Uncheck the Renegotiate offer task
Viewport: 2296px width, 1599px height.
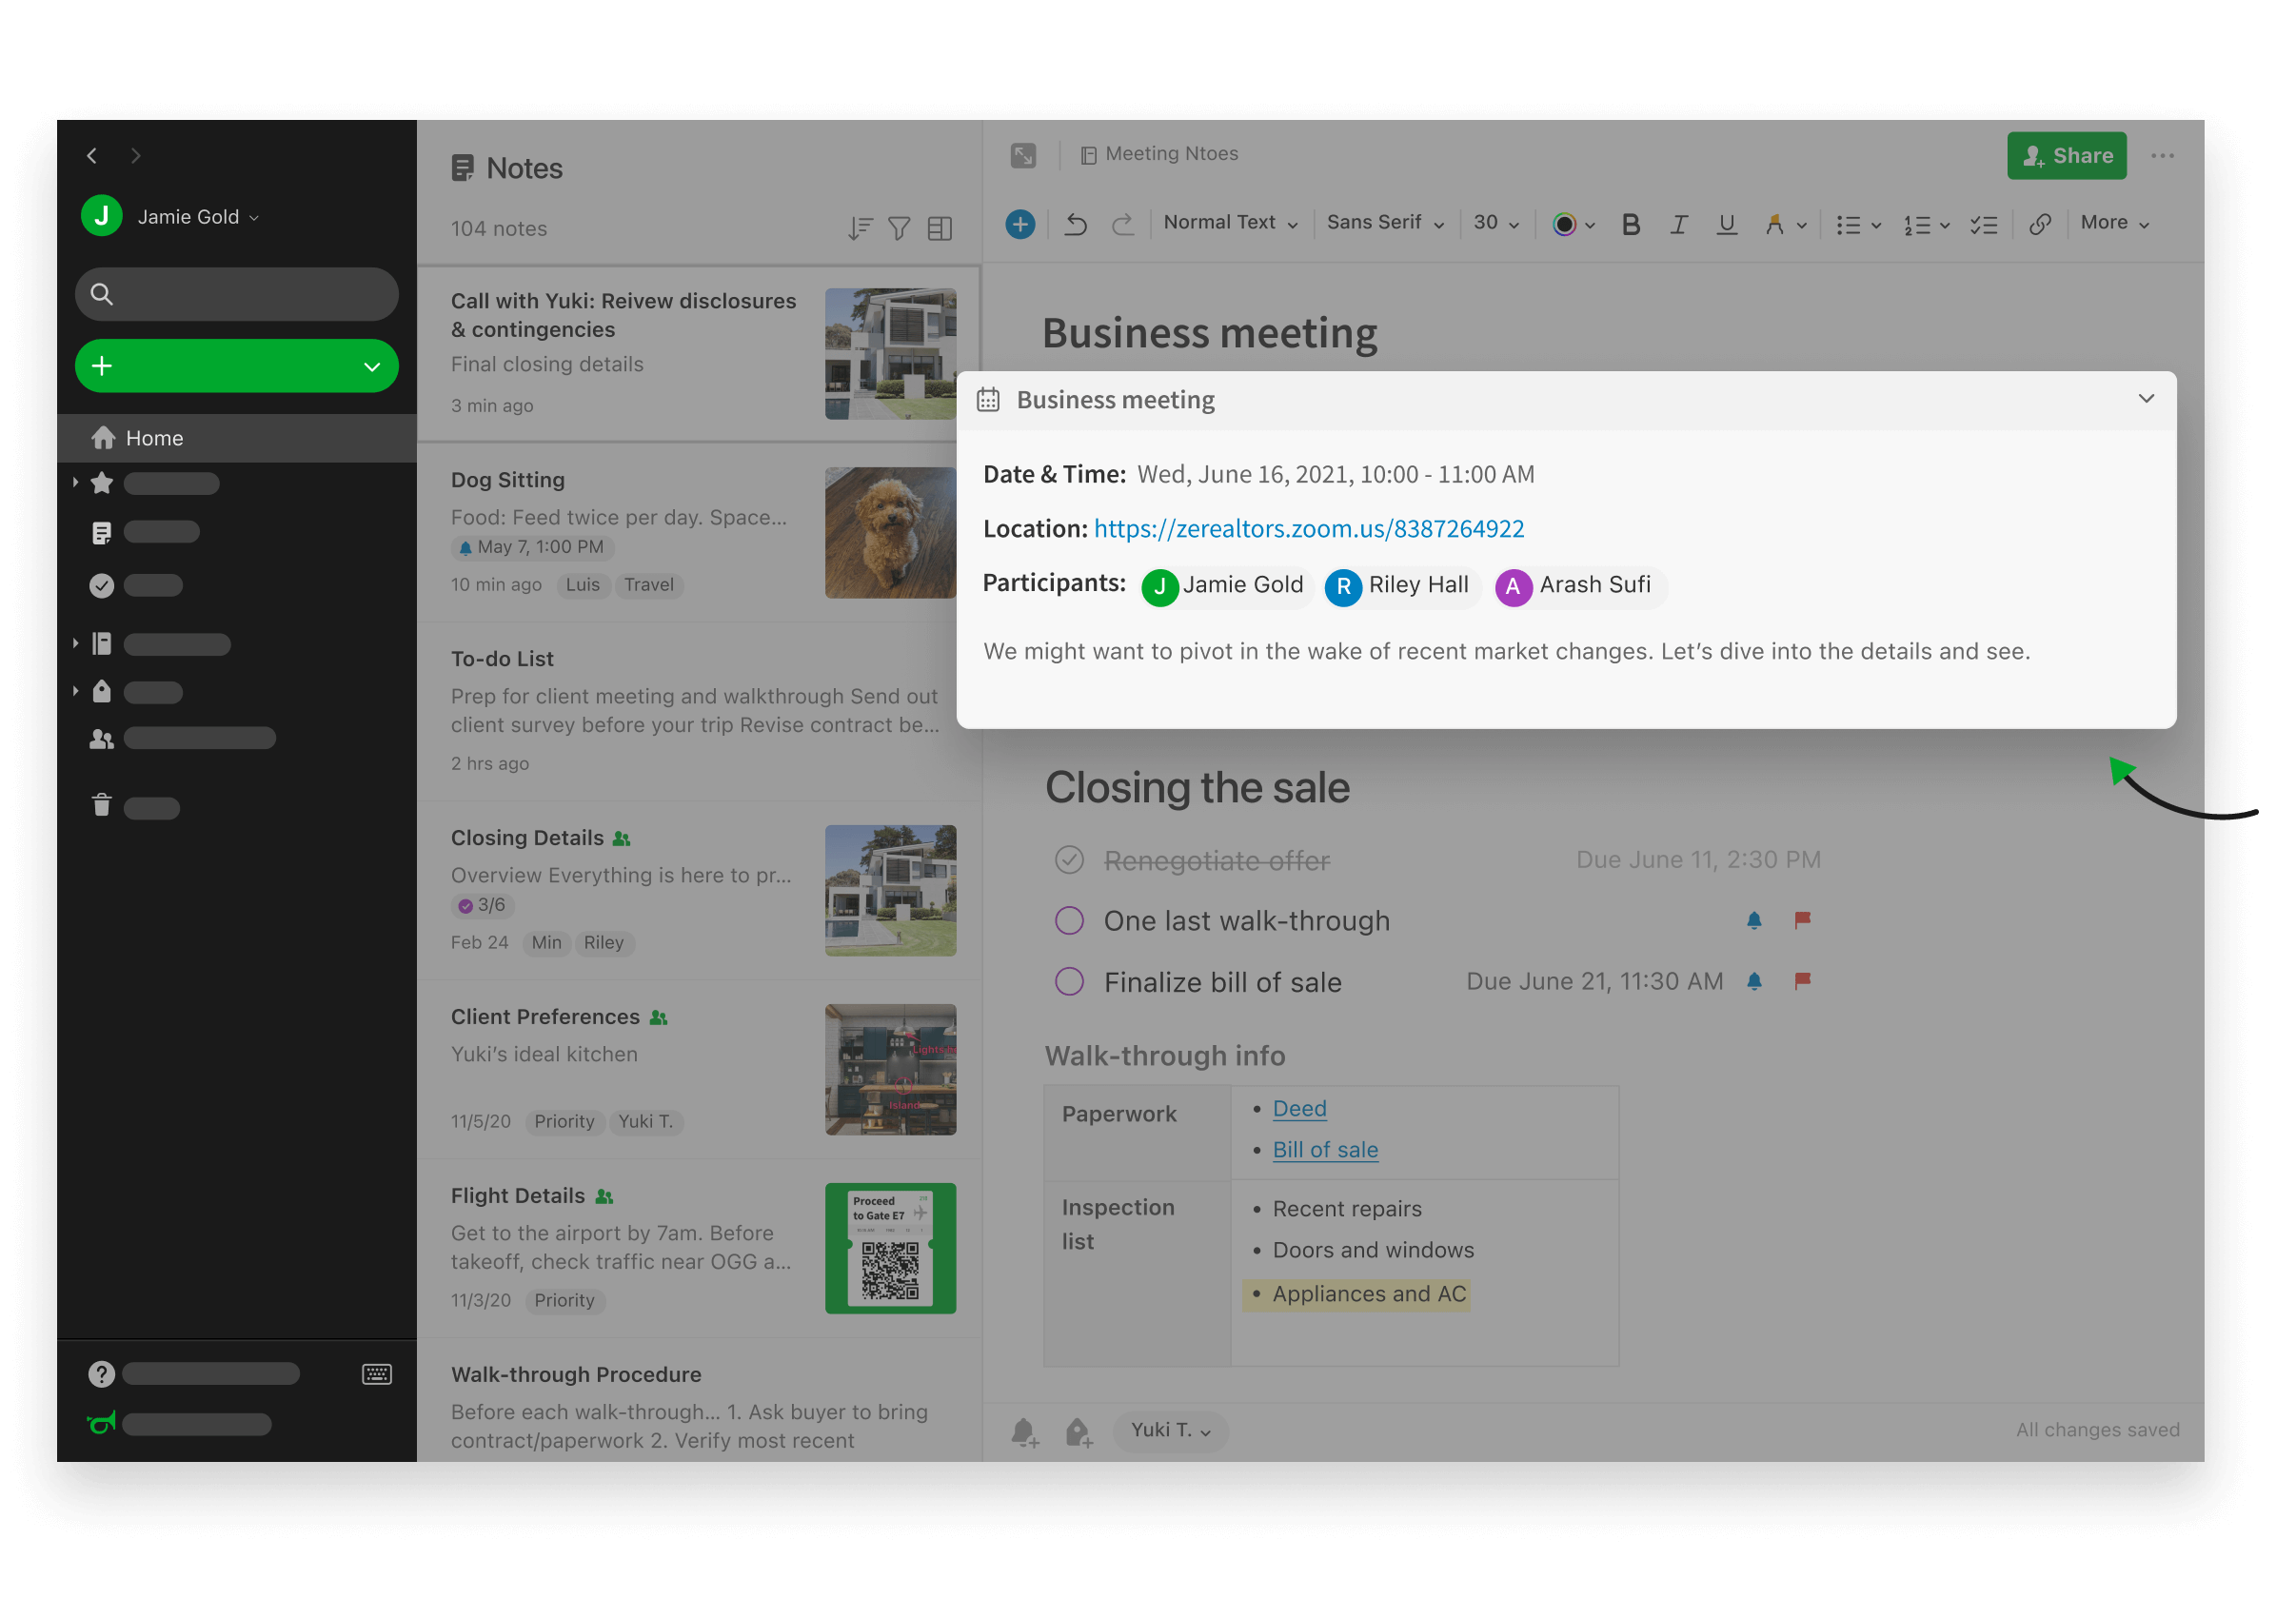click(x=1069, y=860)
